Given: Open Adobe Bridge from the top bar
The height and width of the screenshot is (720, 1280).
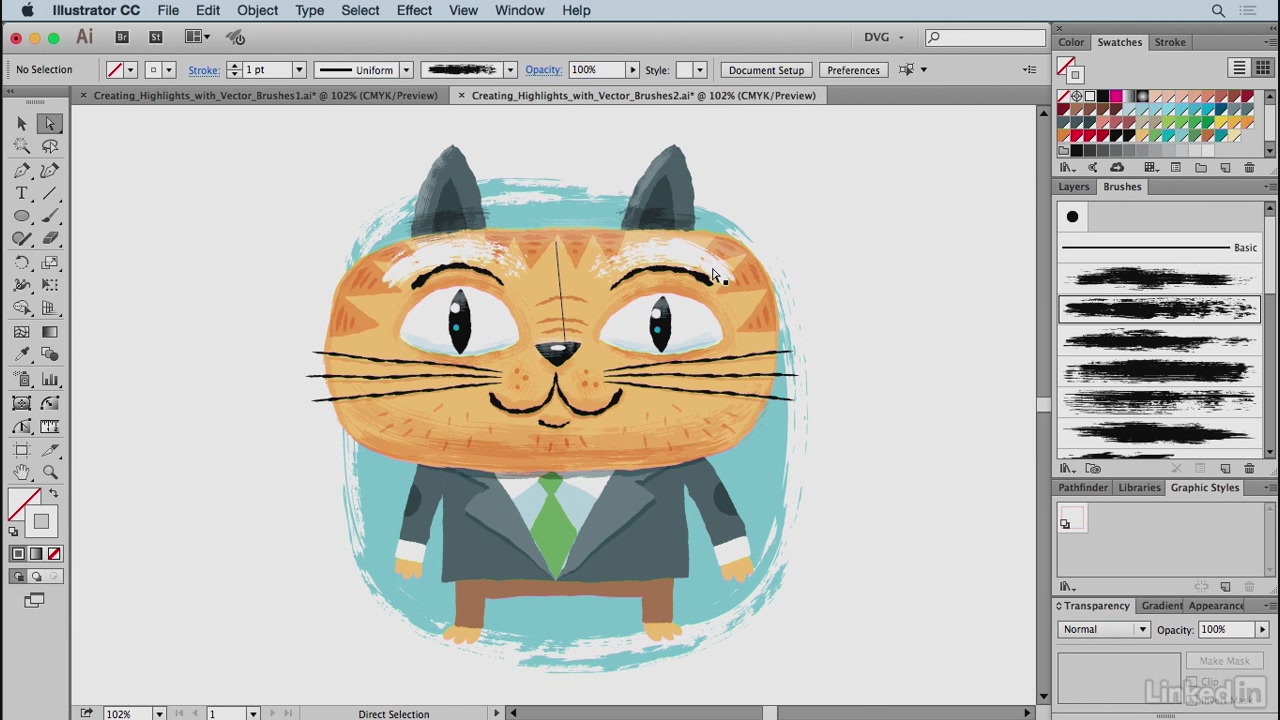Looking at the screenshot, I should tap(122, 37).
